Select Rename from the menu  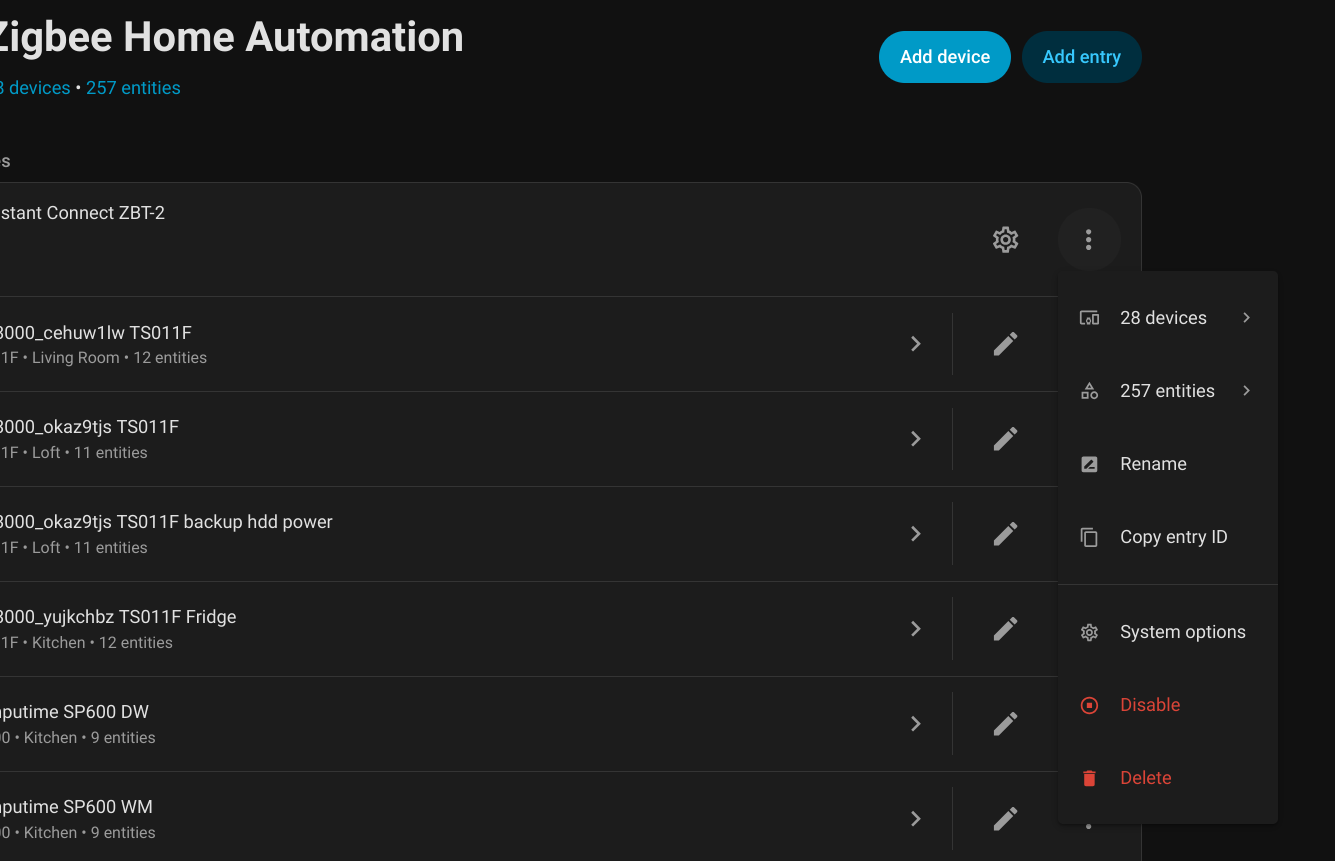tap(1153, 463)
